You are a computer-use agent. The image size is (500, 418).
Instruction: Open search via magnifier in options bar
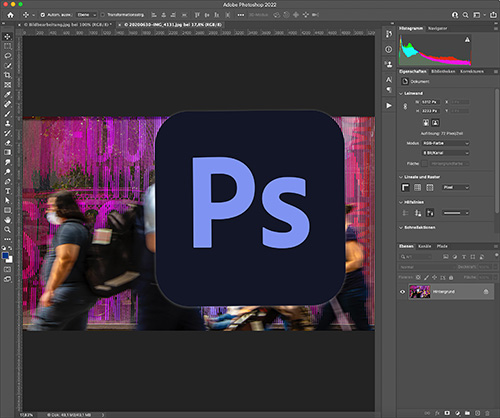[x=465, y=15]
